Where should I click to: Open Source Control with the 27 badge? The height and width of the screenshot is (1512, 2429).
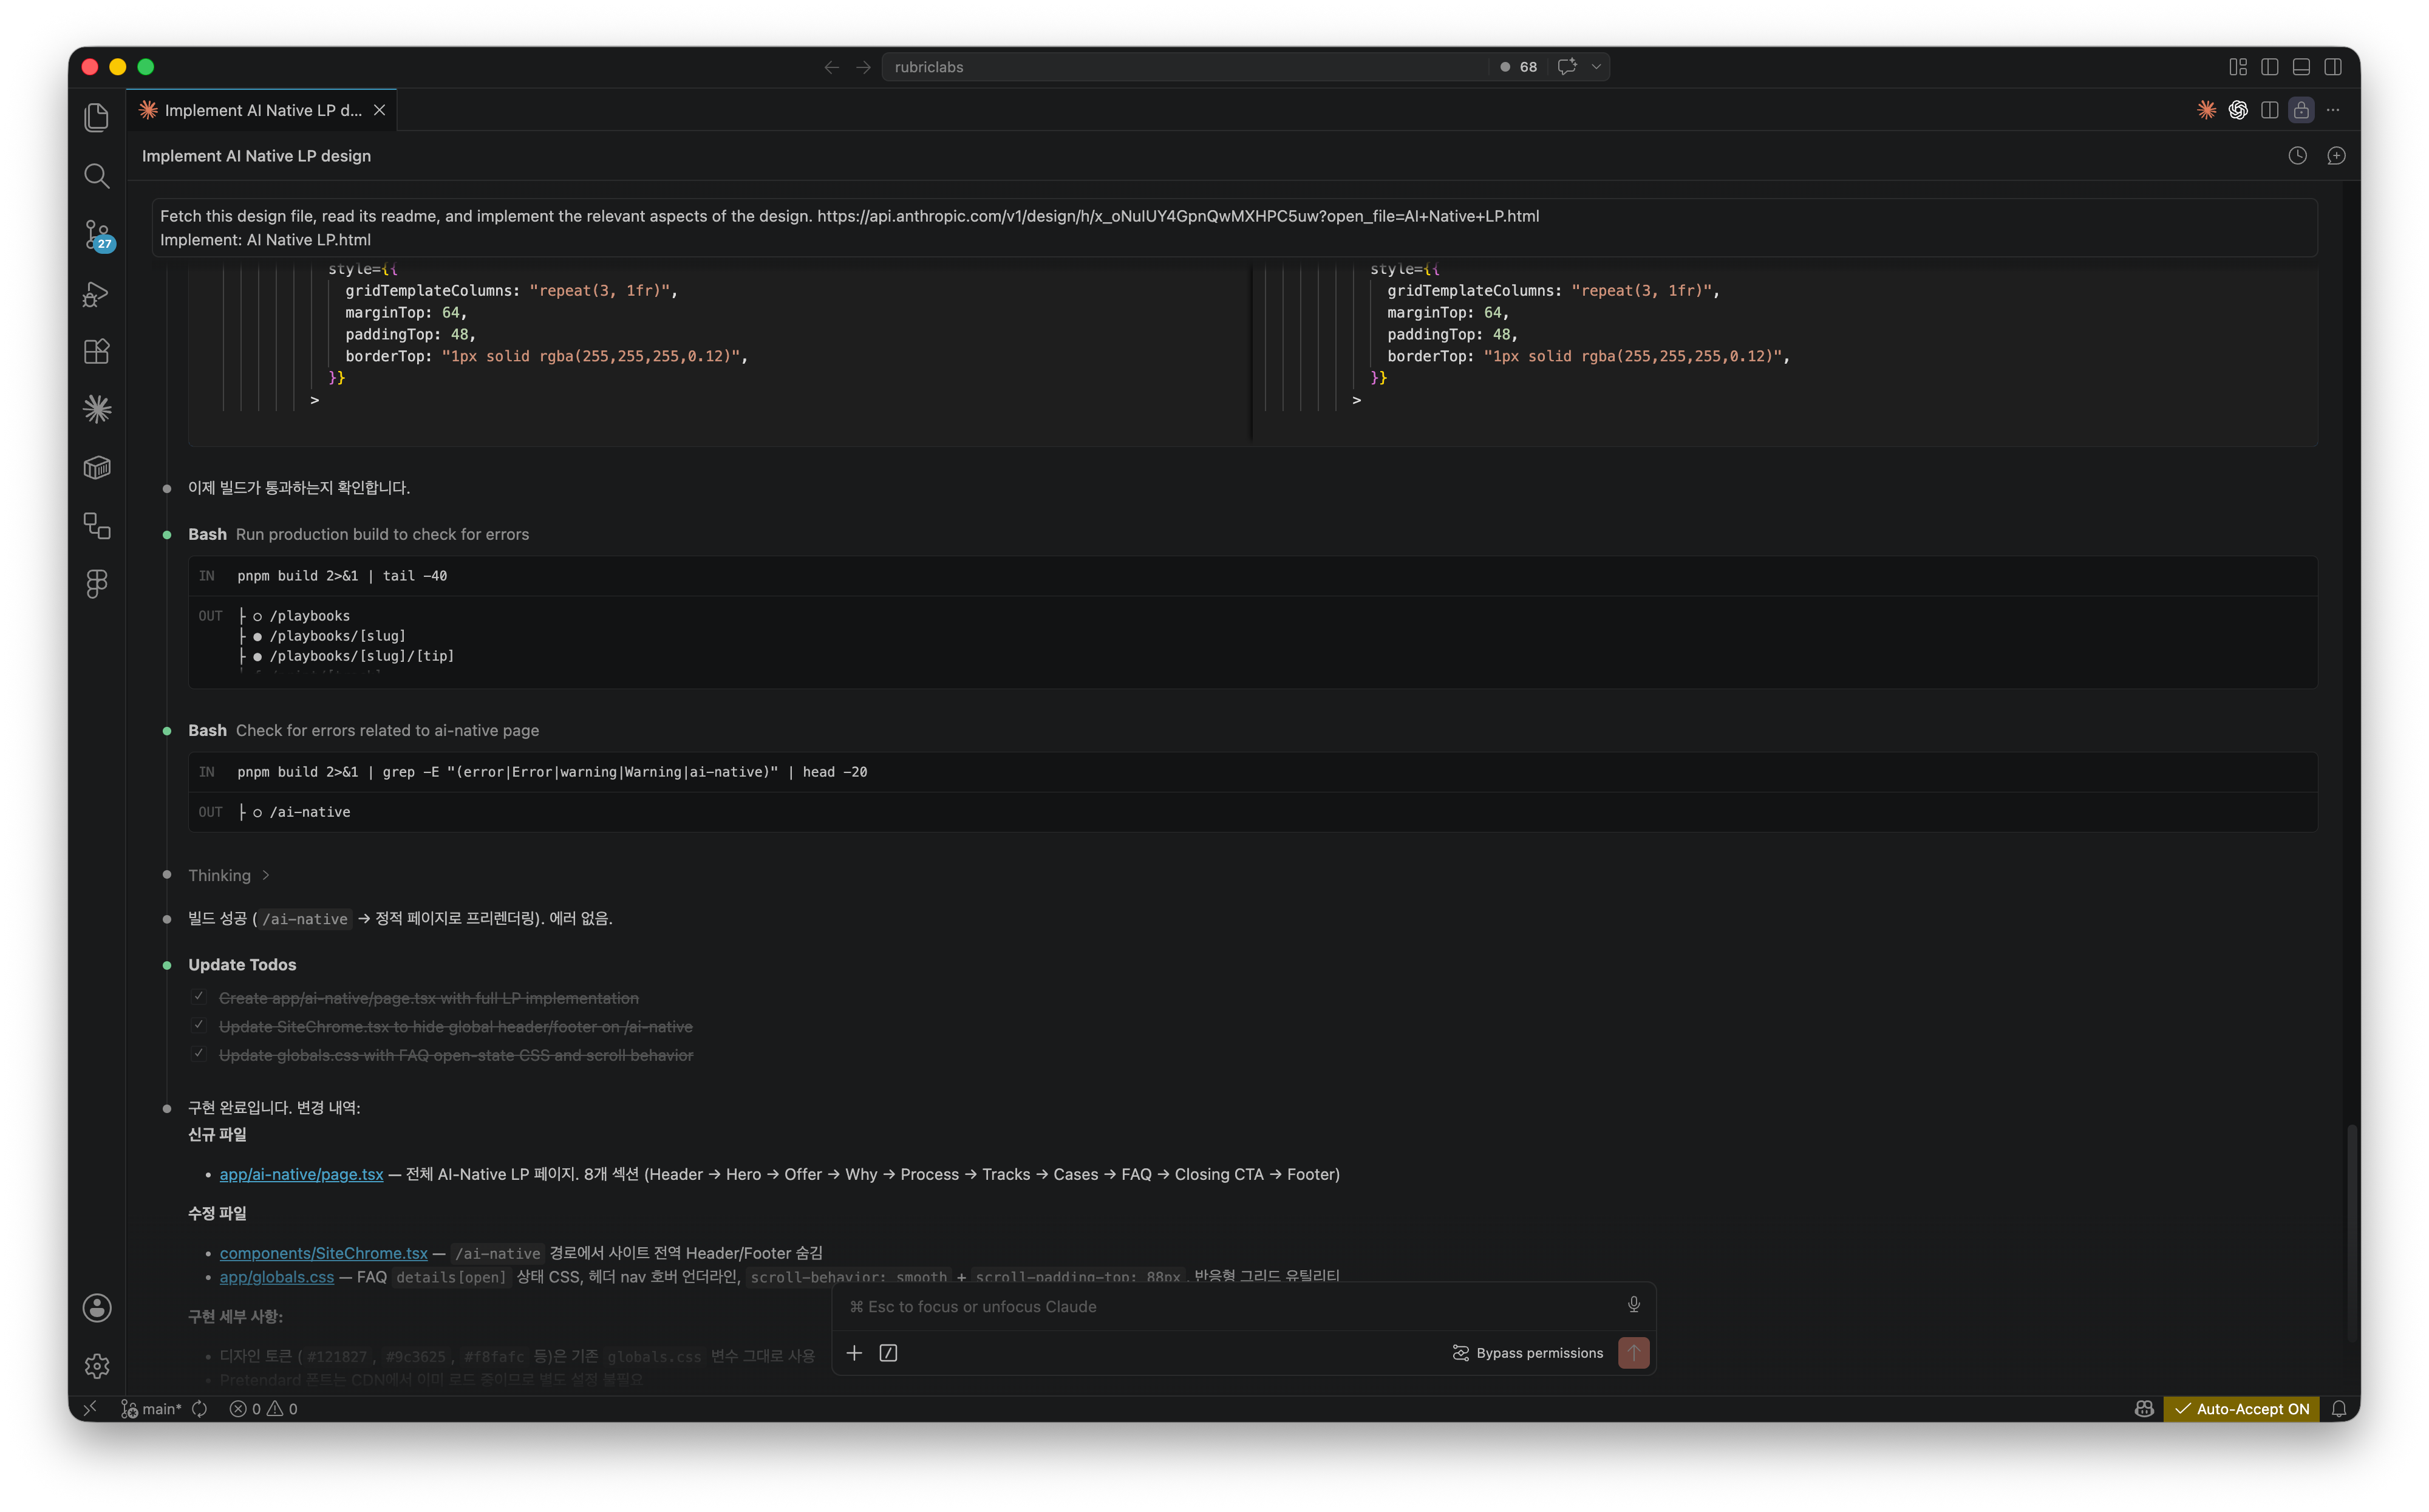click(97, 235)
